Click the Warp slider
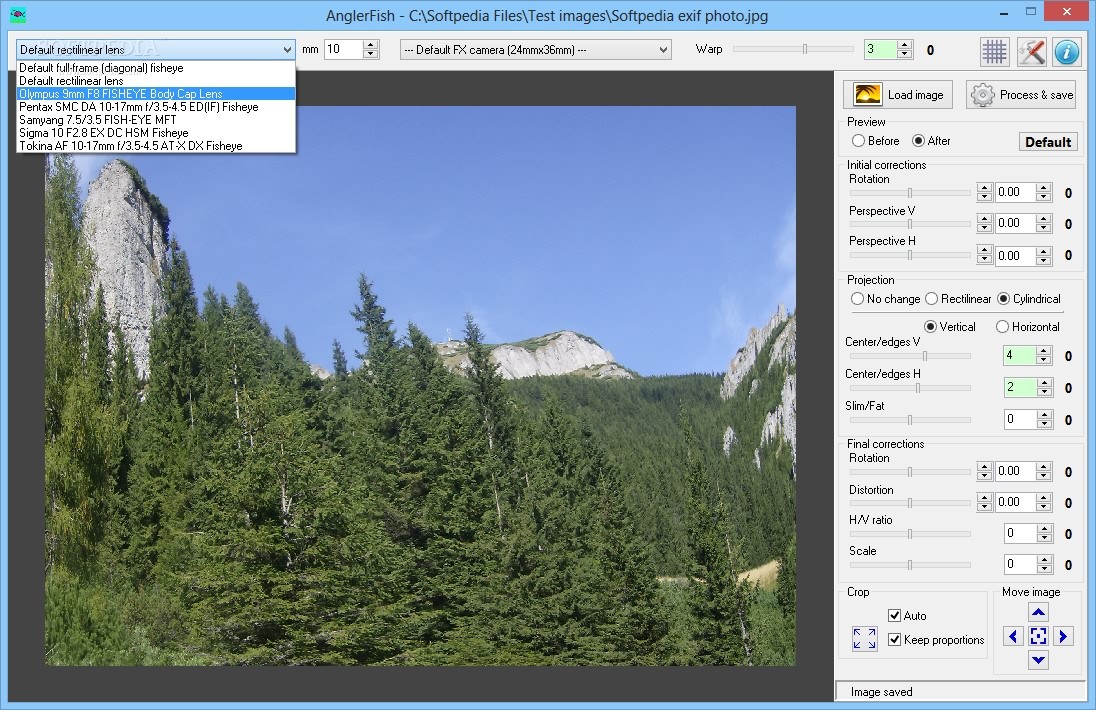The height and width of the screenshot is (710, 1096). coord(793,49)
